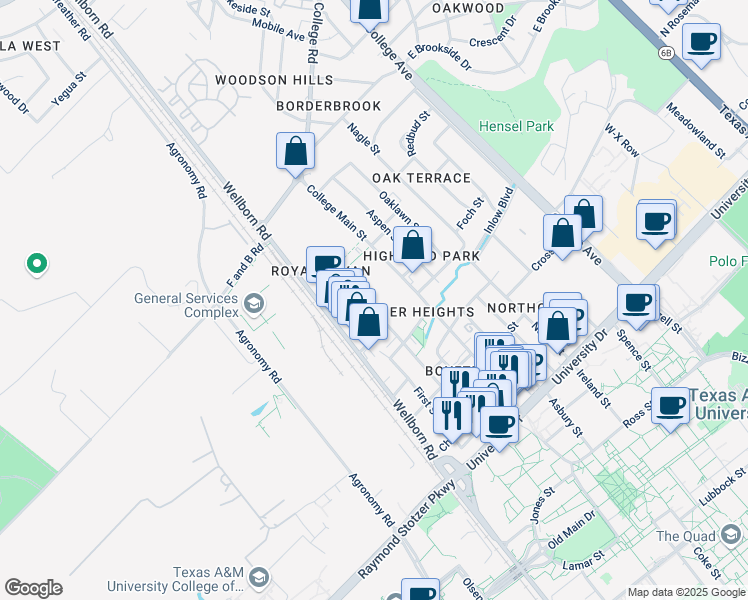
Task: Click the General Services Complex graduation cap icon
Action: (x=253, y=304)
